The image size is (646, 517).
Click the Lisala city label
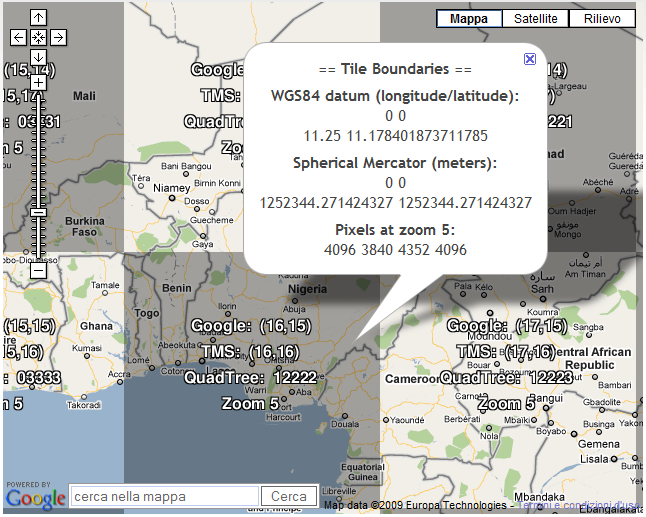[x=594, y=459]
